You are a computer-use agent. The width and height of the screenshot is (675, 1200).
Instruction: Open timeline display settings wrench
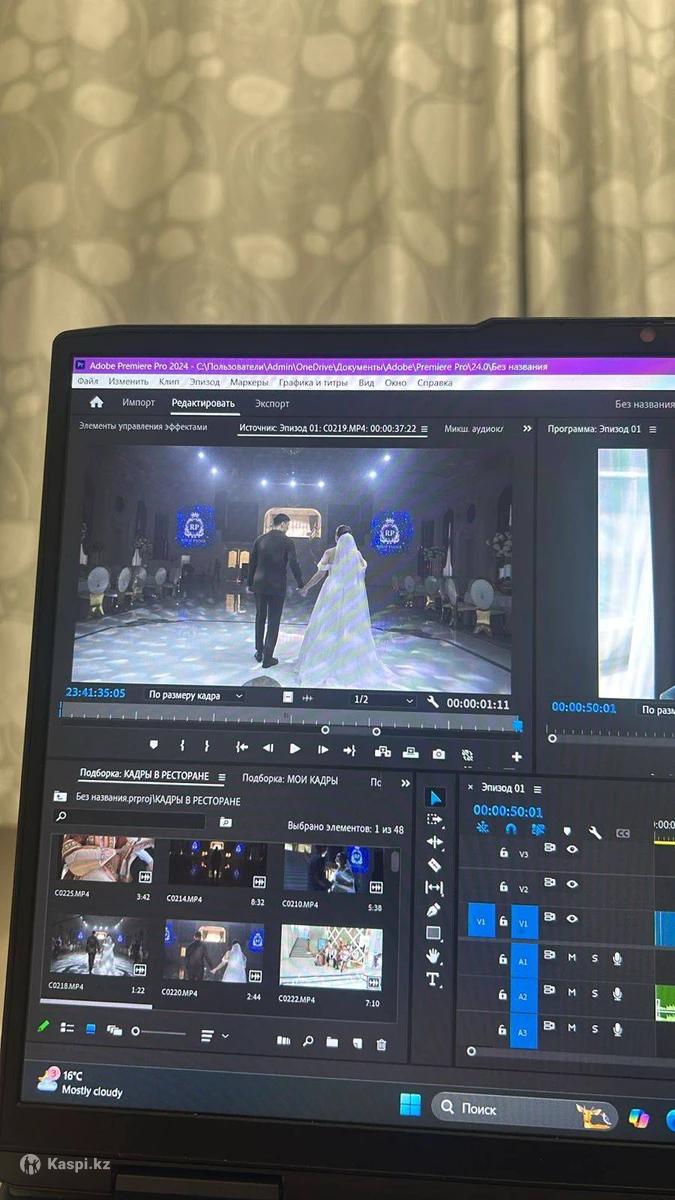pos(594,832)
